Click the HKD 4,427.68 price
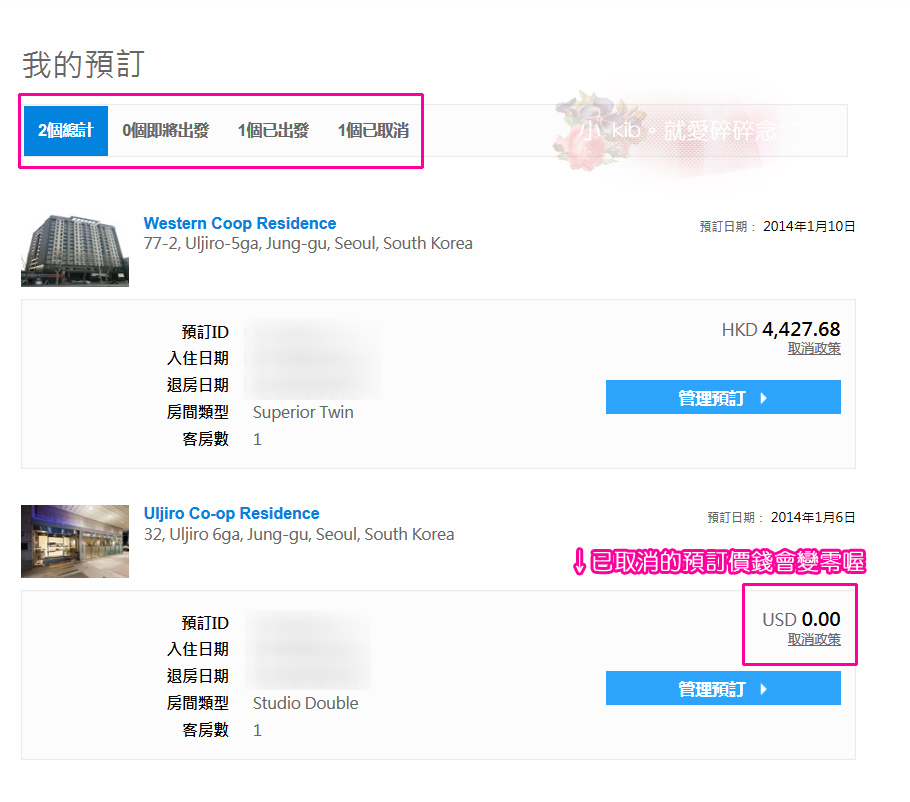 tap(781, 330)
